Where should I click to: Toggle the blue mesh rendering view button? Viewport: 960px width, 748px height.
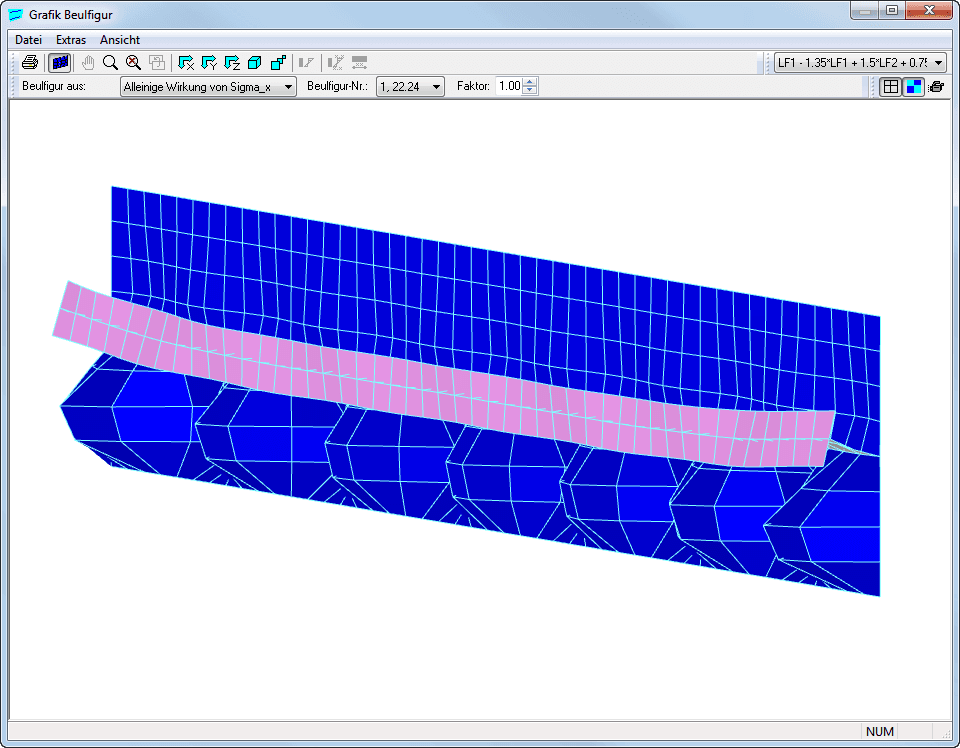(60, 62)
